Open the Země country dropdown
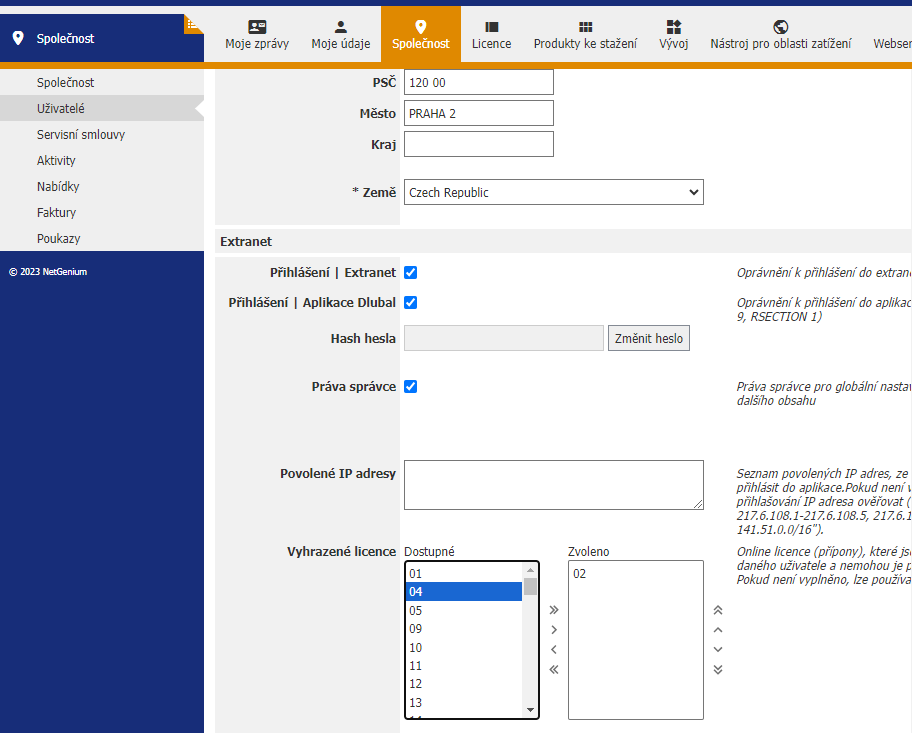The width and height of the screenshot is (912, 733). click(554, 192)
